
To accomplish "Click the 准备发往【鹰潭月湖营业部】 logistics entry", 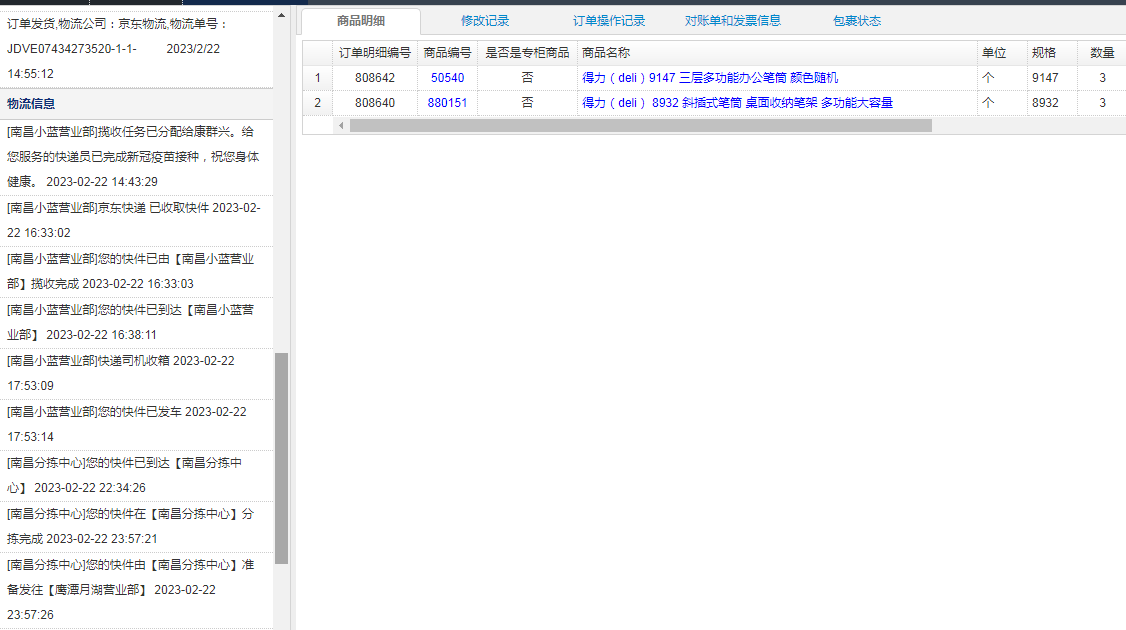I will pyautogui.click(x=136, y=590).
